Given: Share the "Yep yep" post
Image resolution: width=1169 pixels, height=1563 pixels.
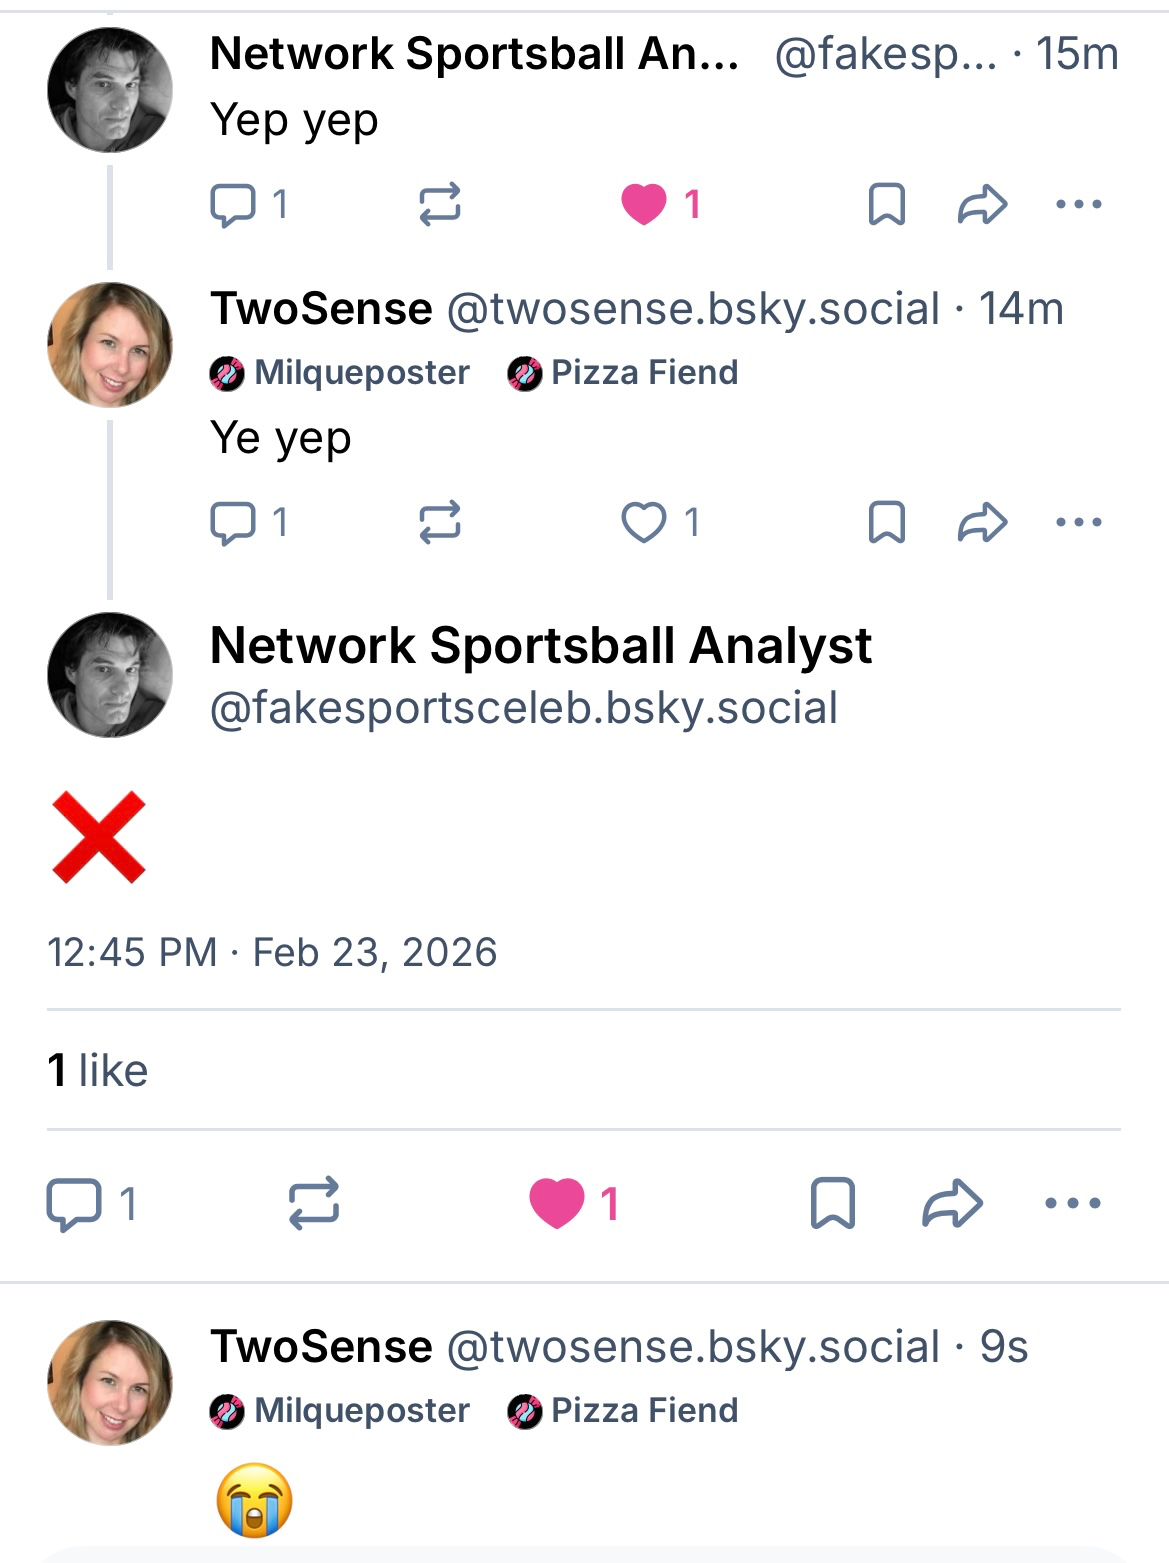Looking at the screenshot, I should pyautogui.click(x=982, y=205).
